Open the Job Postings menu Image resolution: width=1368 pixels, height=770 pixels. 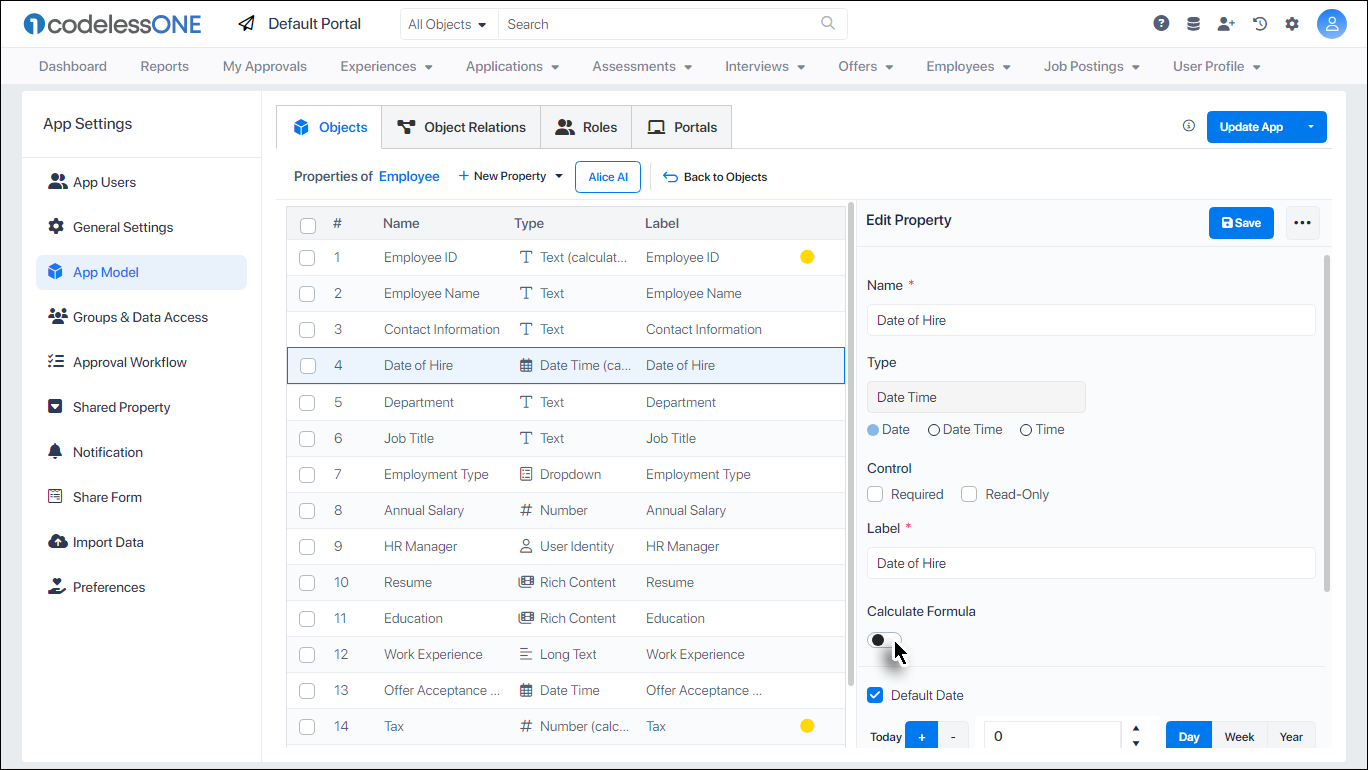tap(1091, 66)
